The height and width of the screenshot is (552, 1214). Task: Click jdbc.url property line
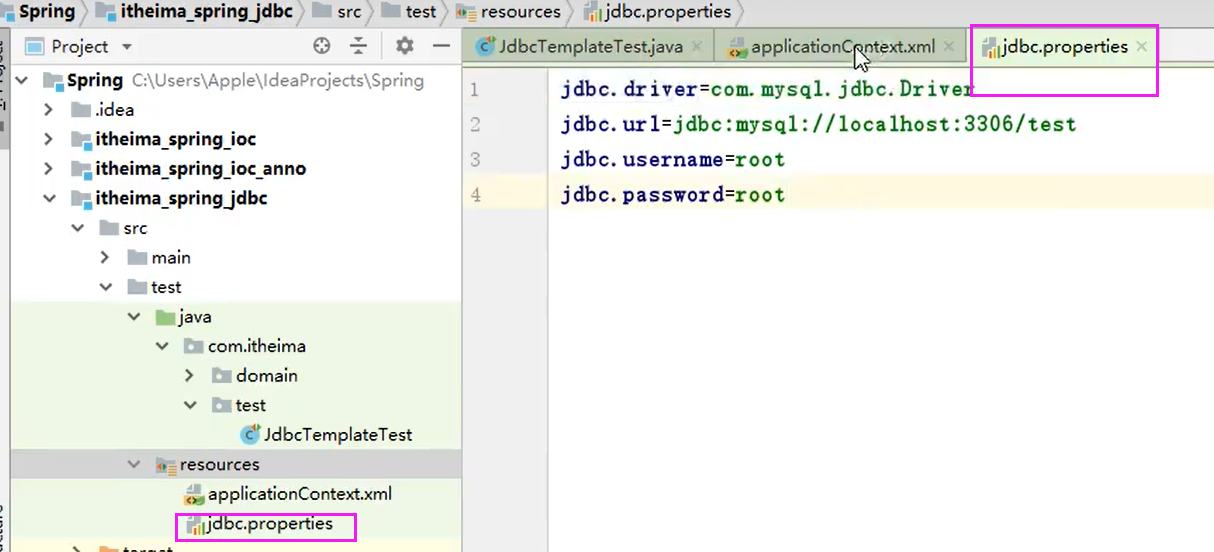pos(819,124)
